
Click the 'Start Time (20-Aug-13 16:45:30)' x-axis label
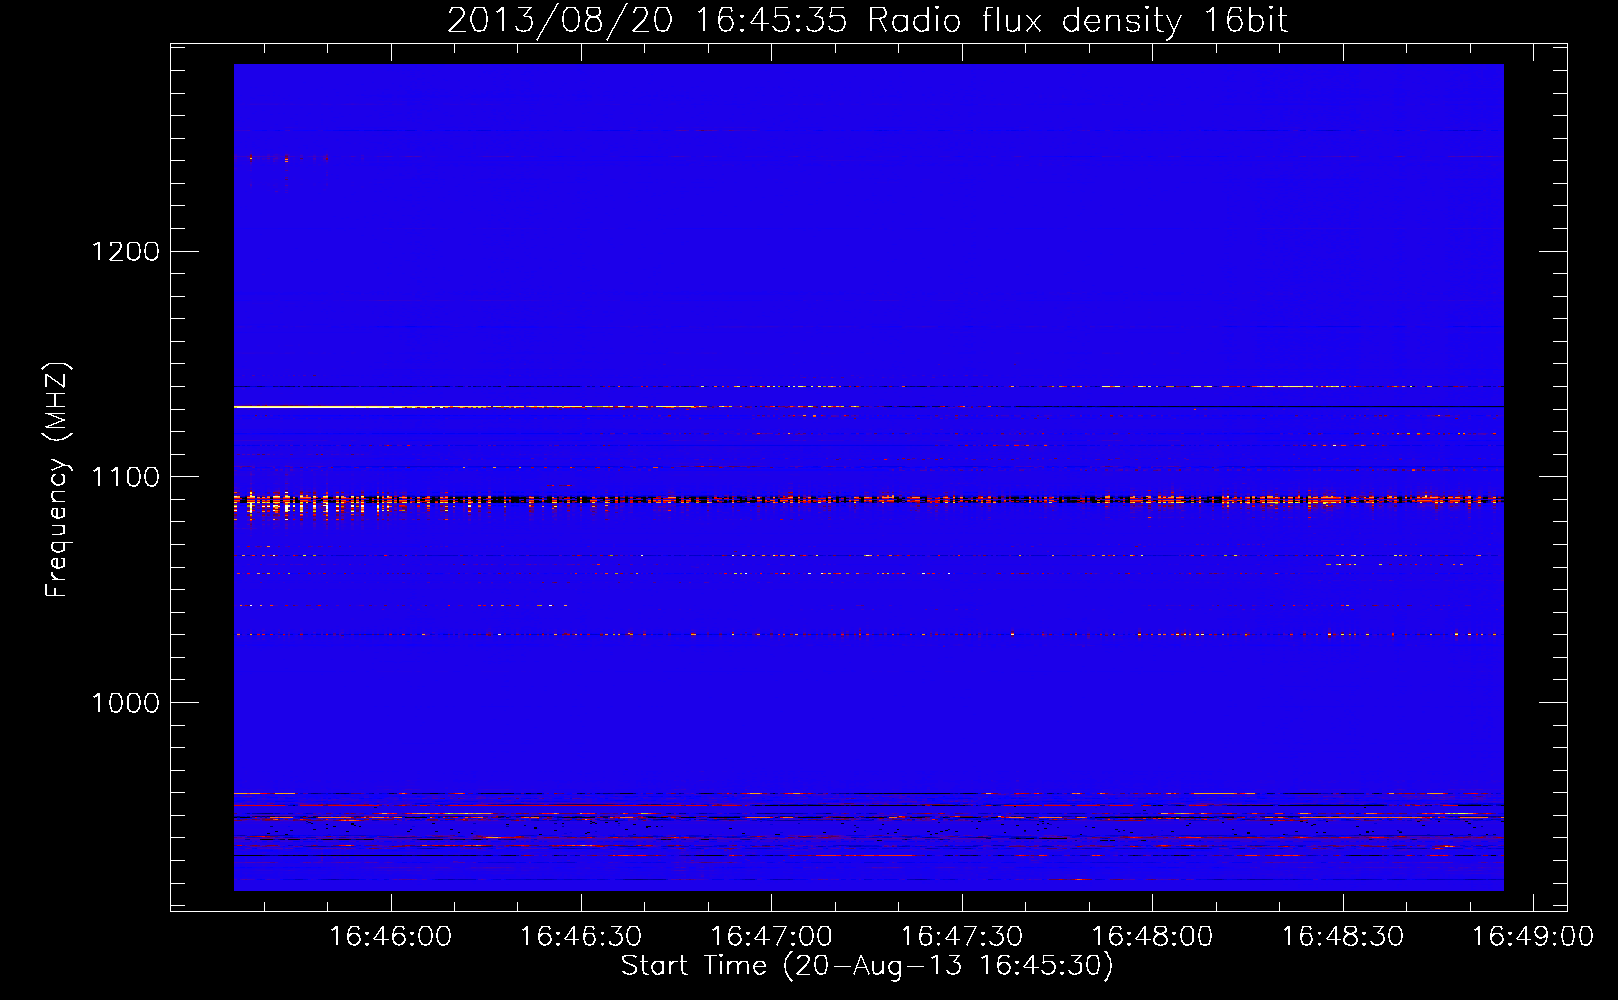click(x=867, y=966)
